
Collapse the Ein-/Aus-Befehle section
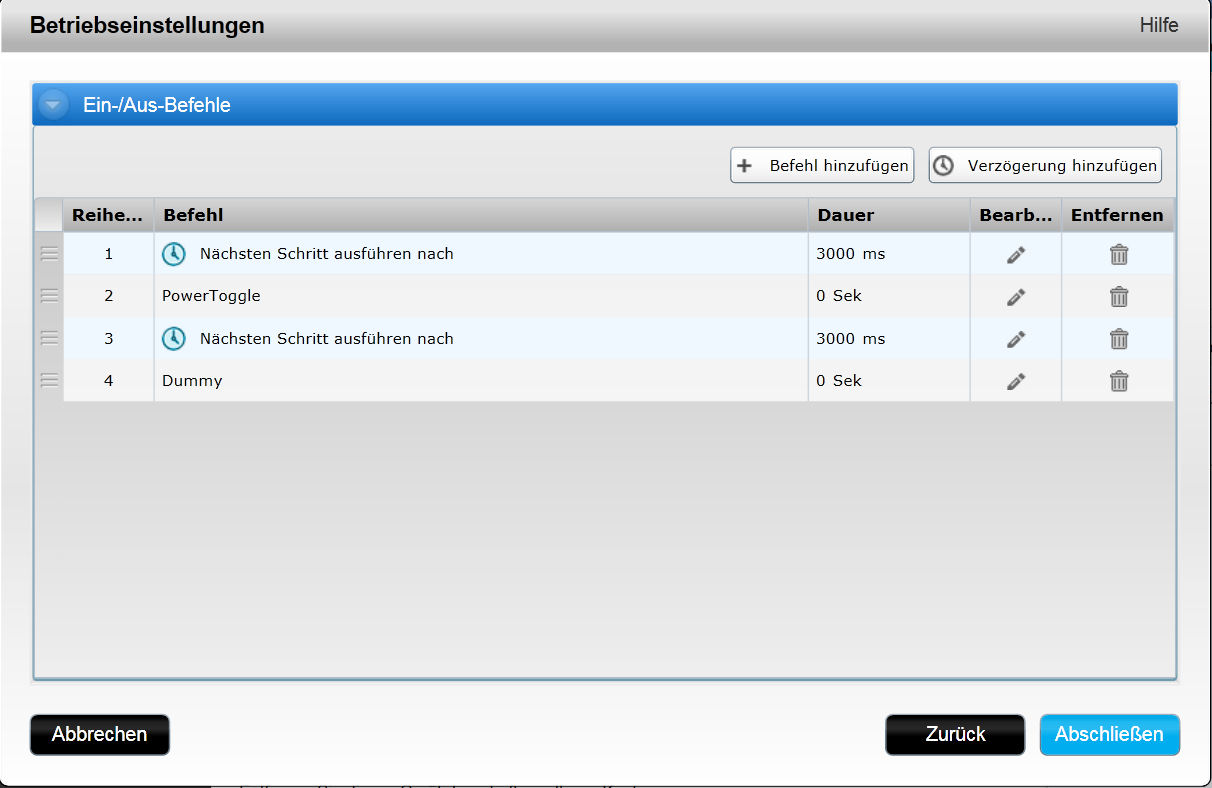coord(53,105)
